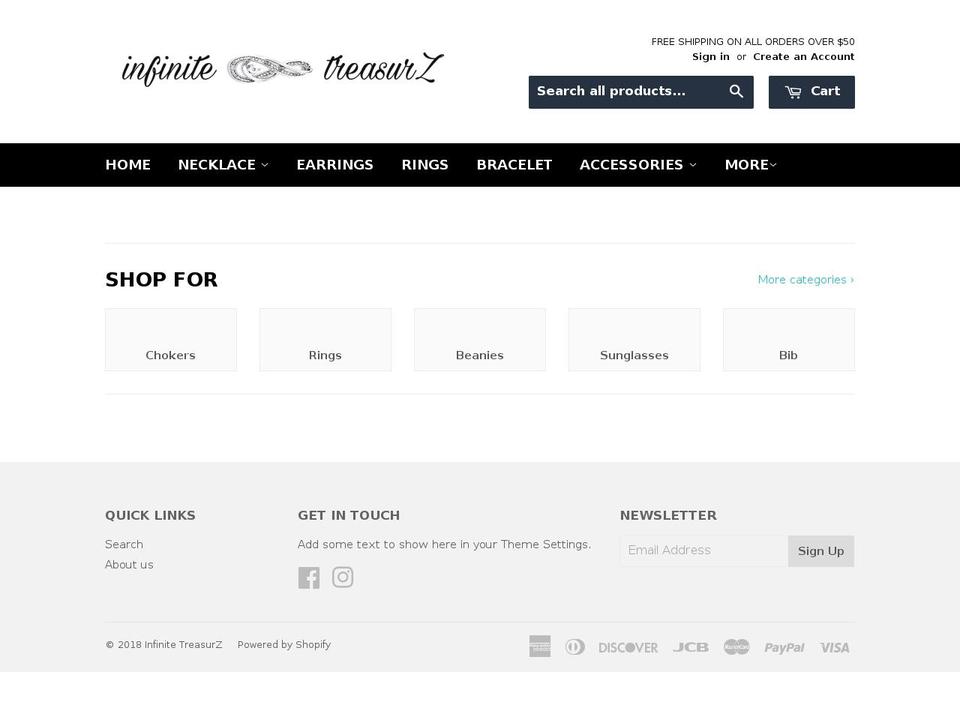Viewport: 960px width, 720px height.
Task: Follow the More categories link
Action: coord(806,280)
